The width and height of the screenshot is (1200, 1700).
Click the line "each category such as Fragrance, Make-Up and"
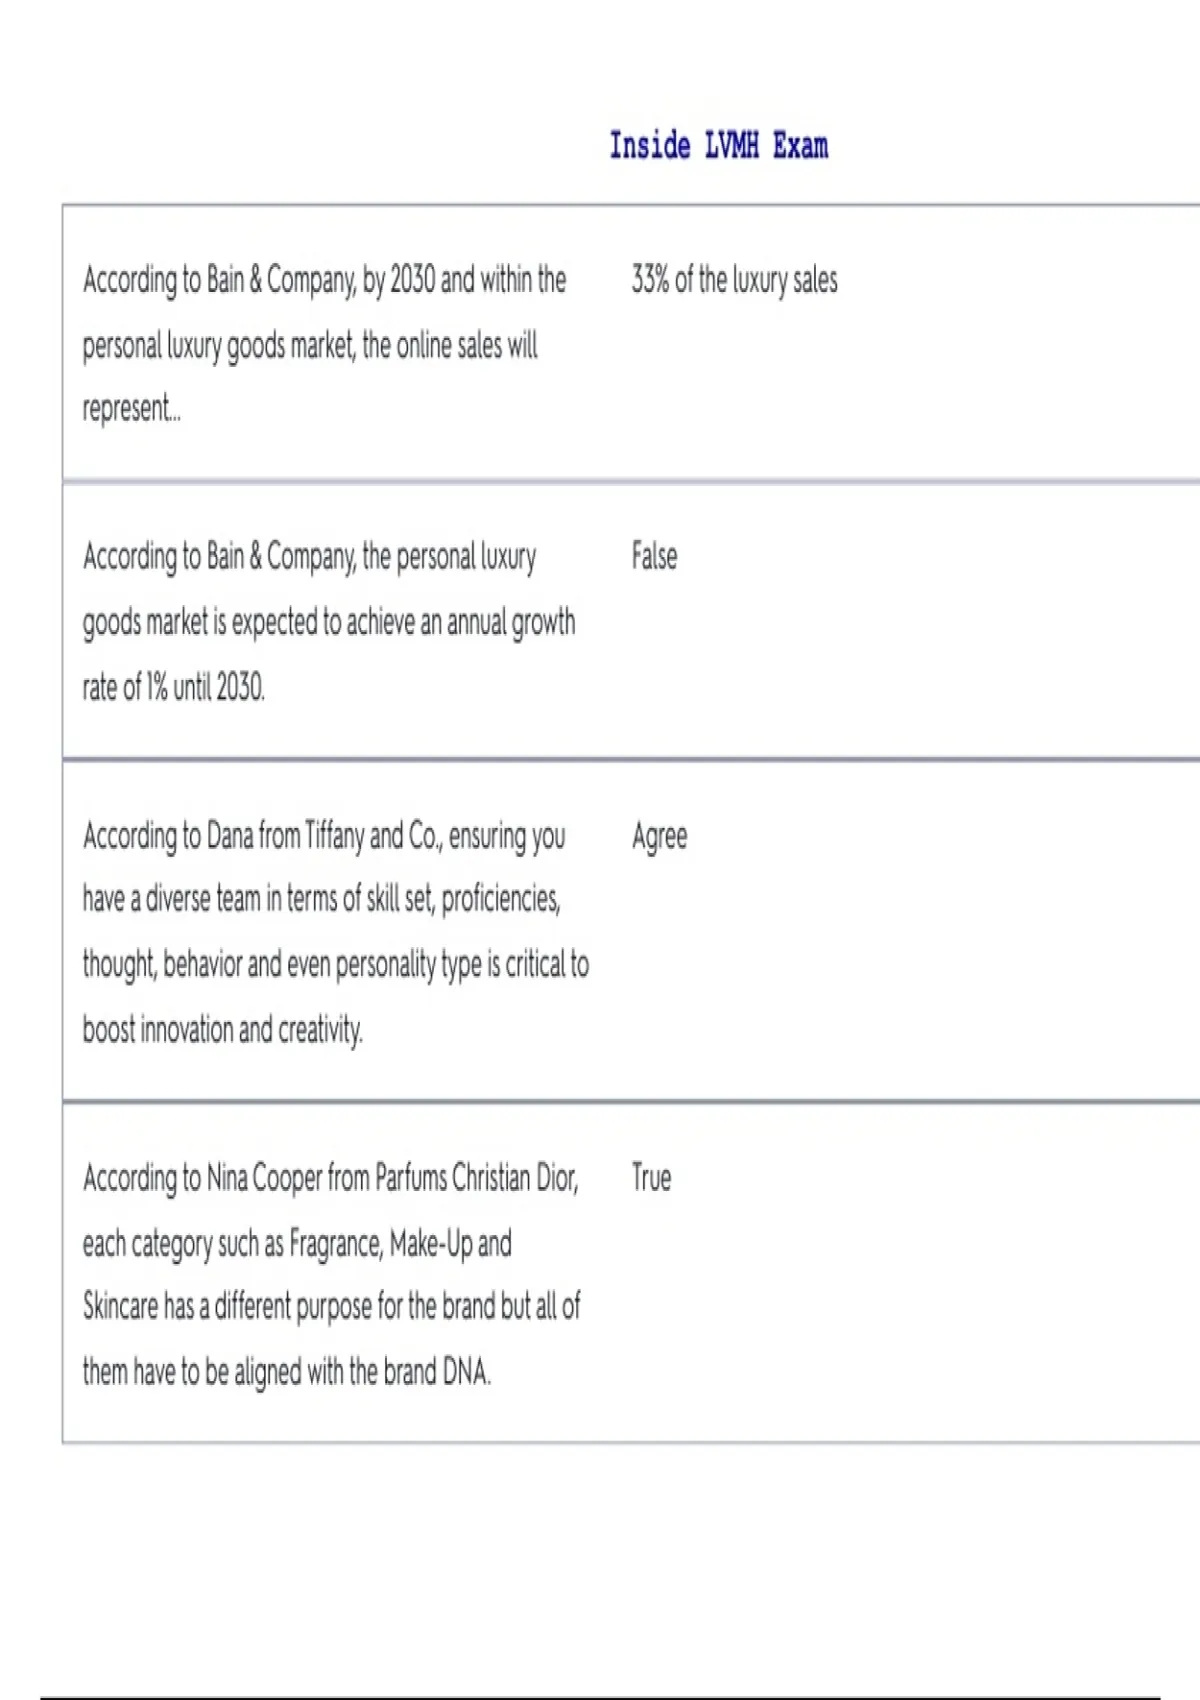point(297,1244)
